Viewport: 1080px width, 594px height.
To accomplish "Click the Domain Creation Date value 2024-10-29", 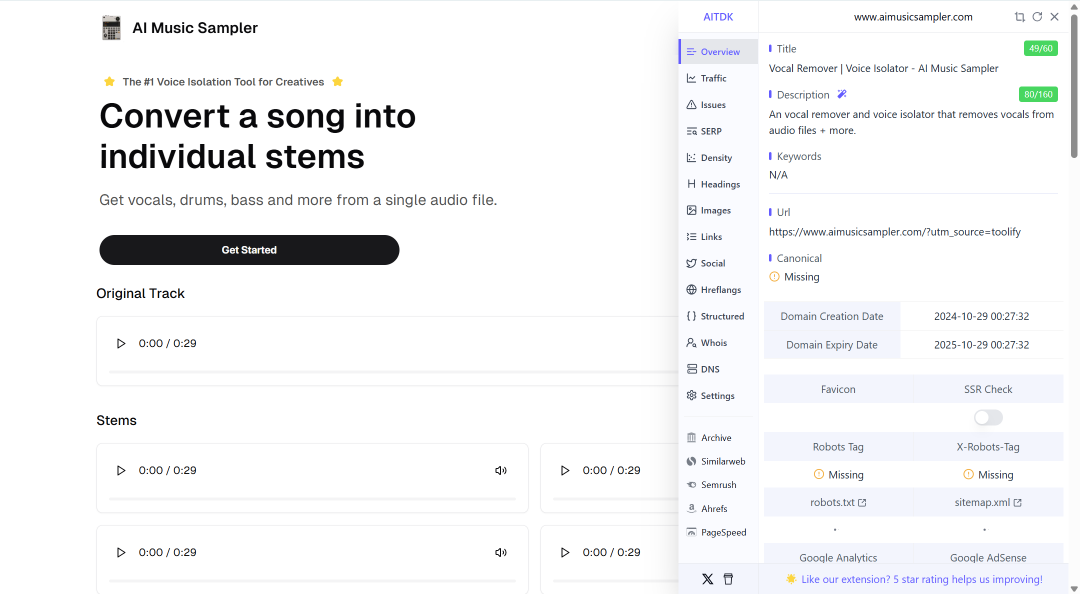I will pyautogui.click(x=982, y=316).
